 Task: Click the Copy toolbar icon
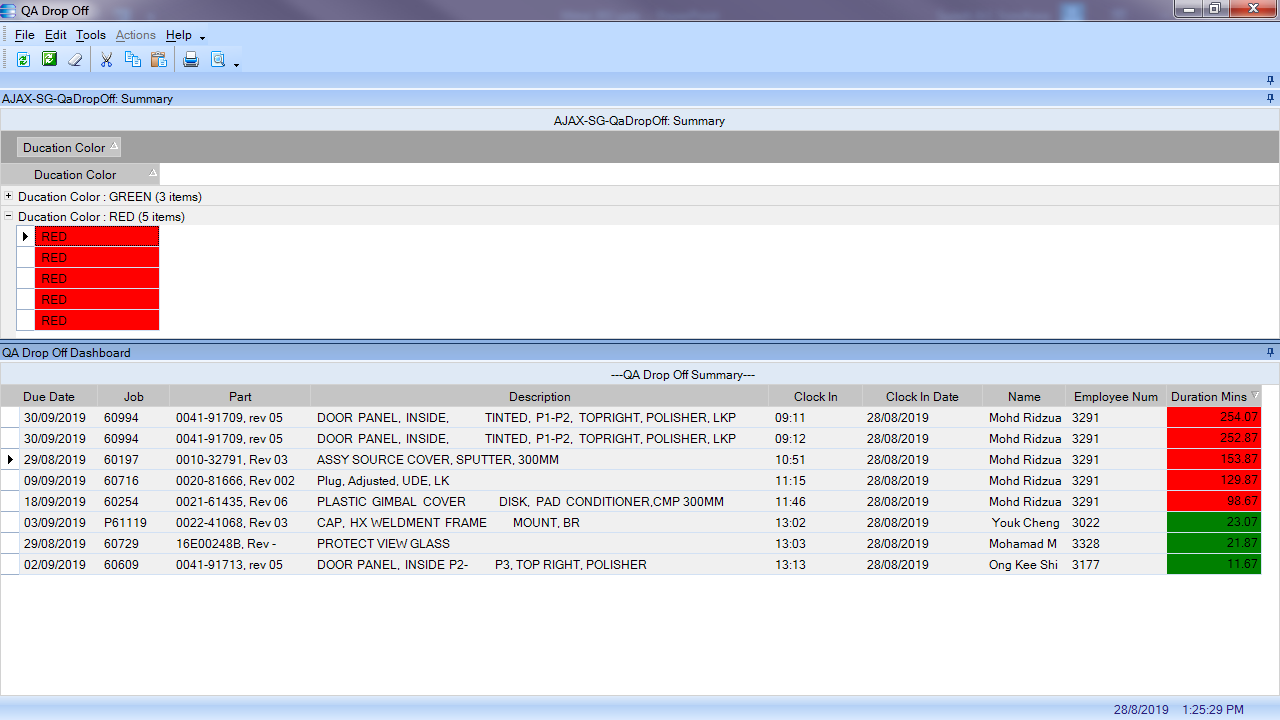coord(132,60)
